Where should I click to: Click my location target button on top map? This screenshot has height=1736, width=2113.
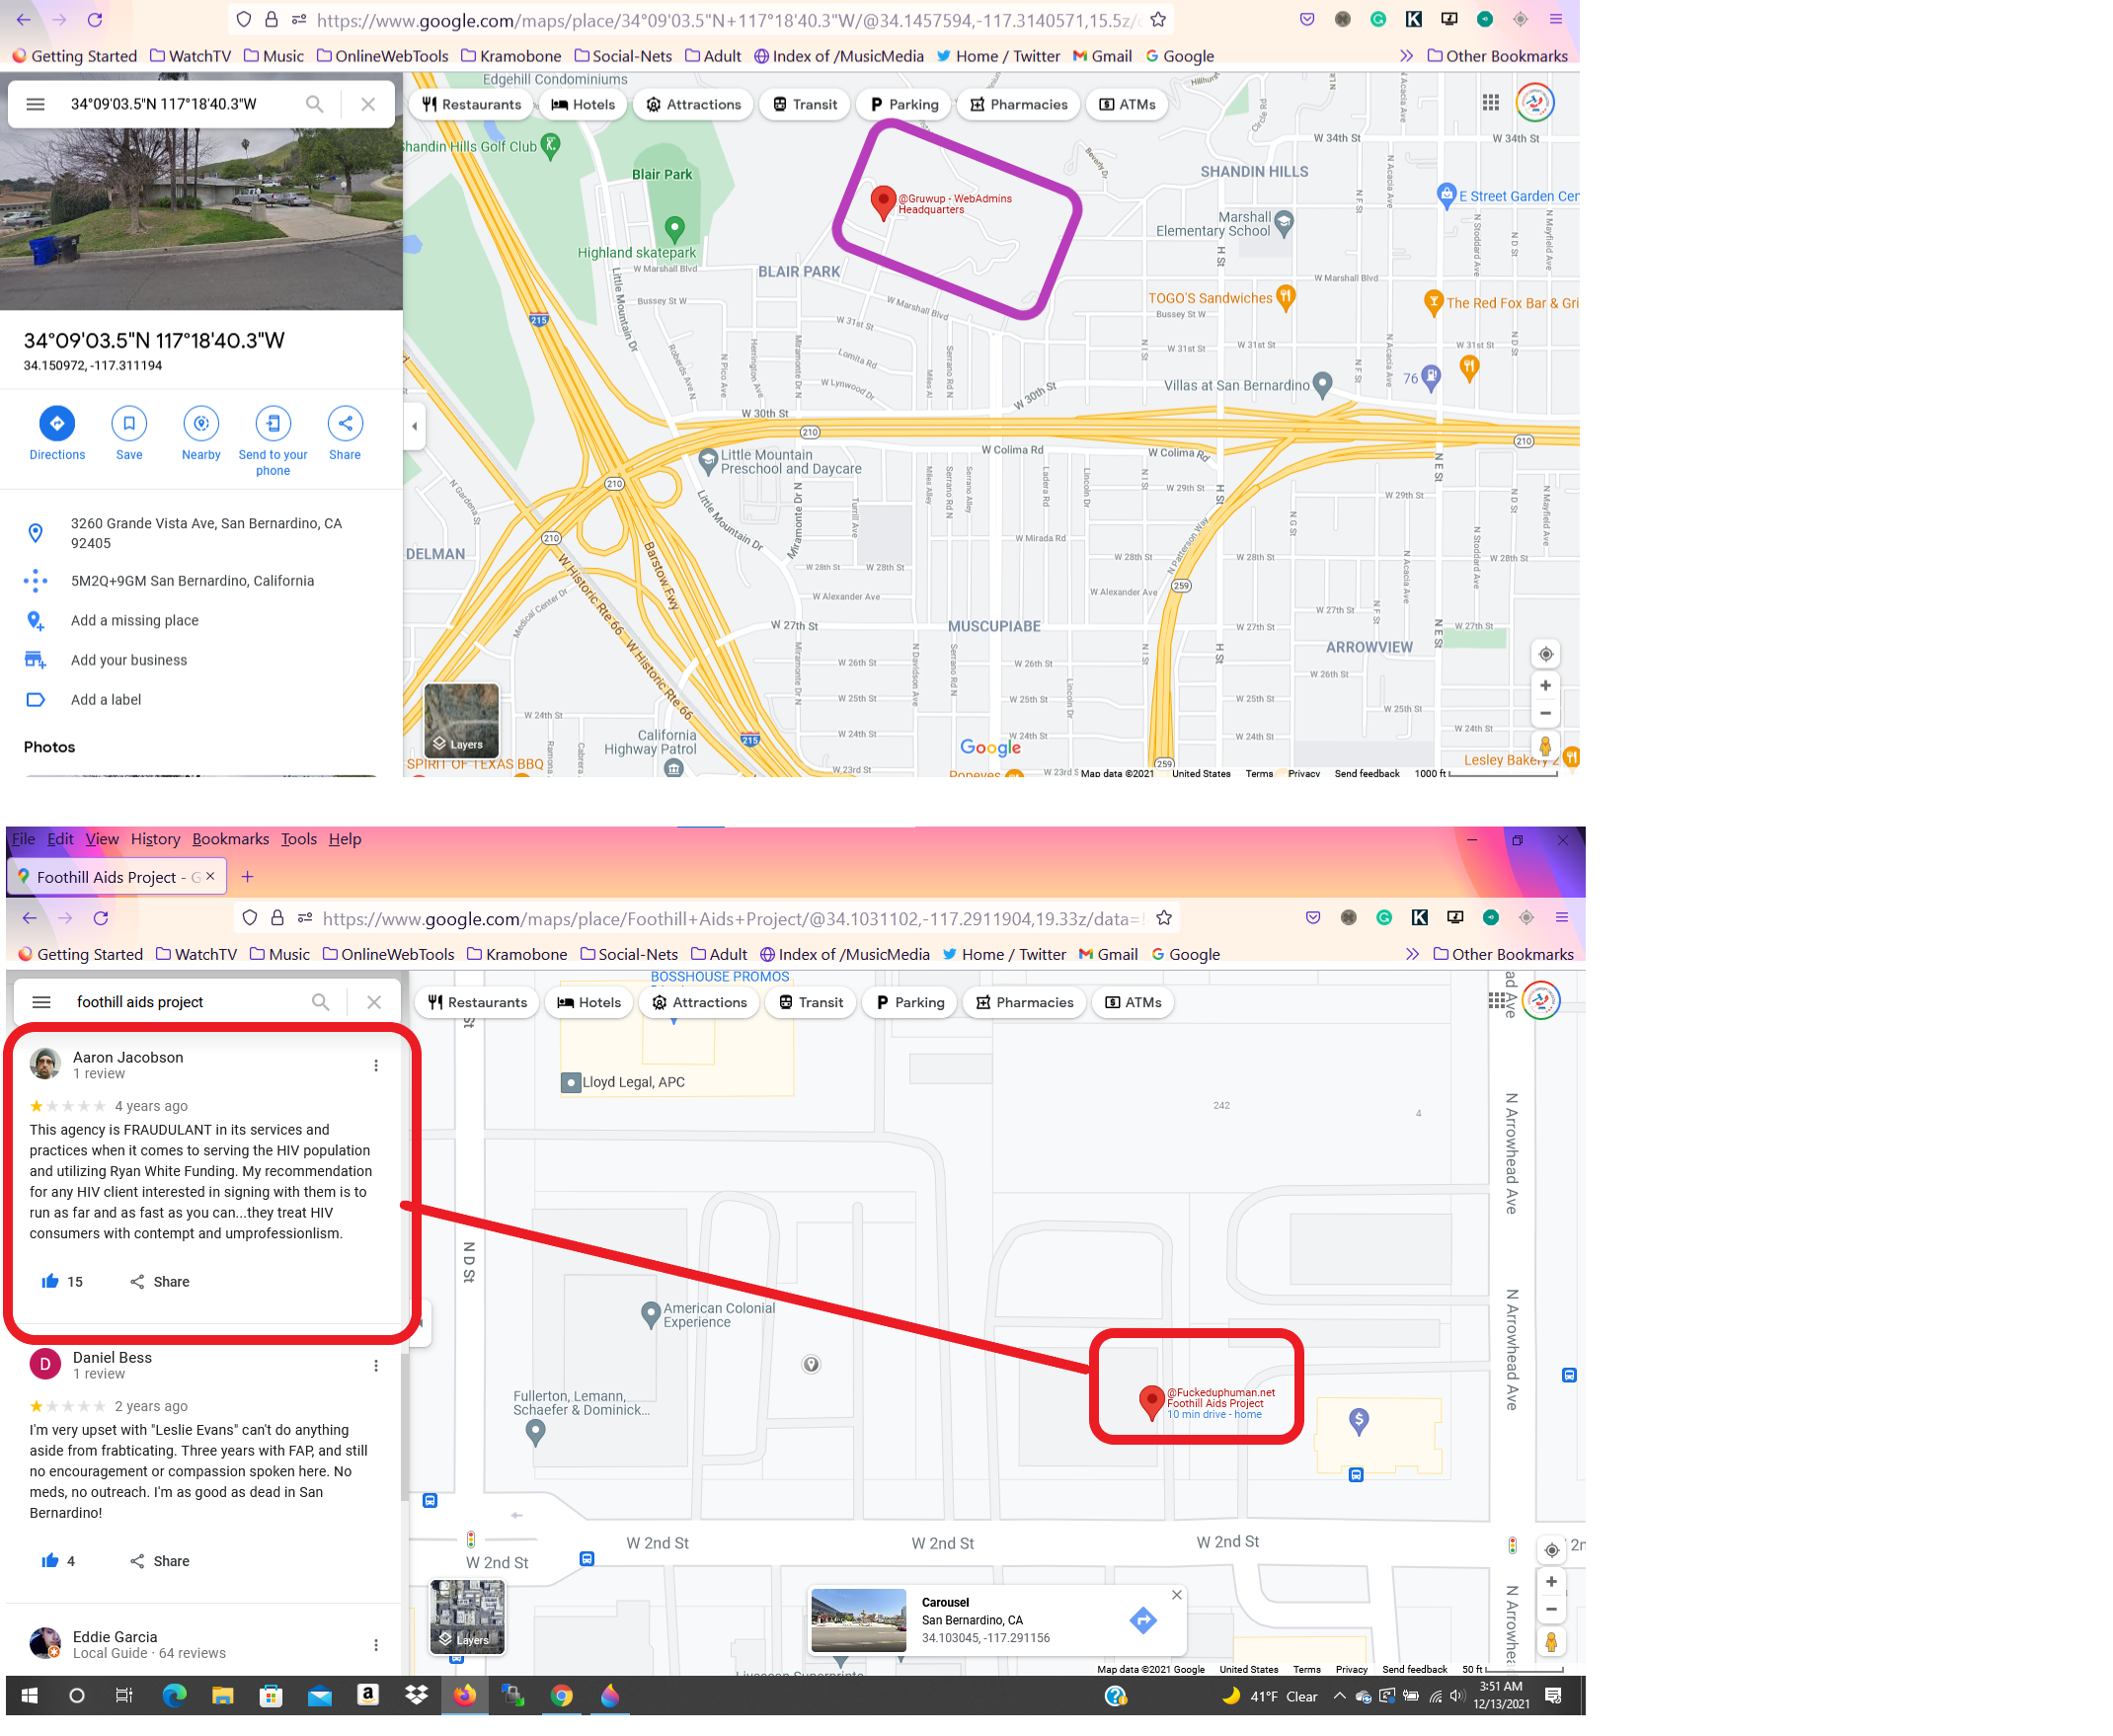tap(1545, 654)
